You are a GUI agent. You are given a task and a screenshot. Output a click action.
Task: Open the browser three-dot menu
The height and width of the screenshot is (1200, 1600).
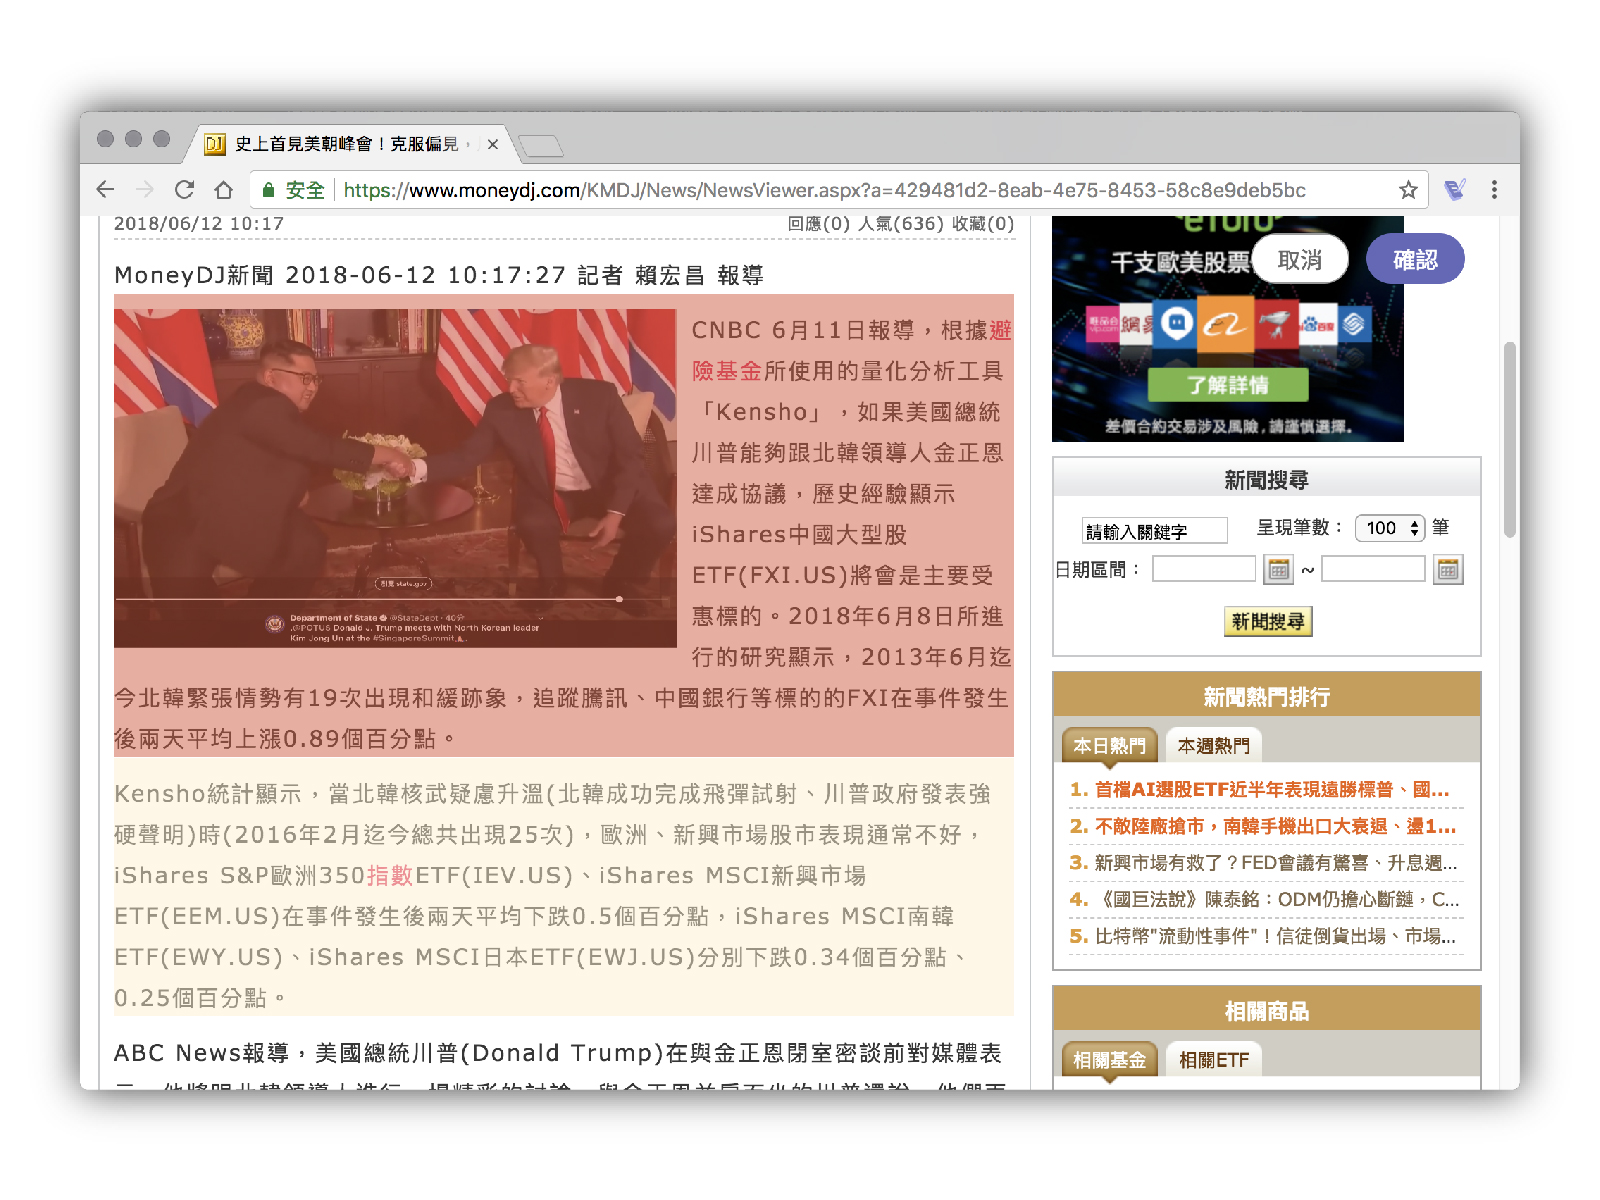click(1494, 190)
